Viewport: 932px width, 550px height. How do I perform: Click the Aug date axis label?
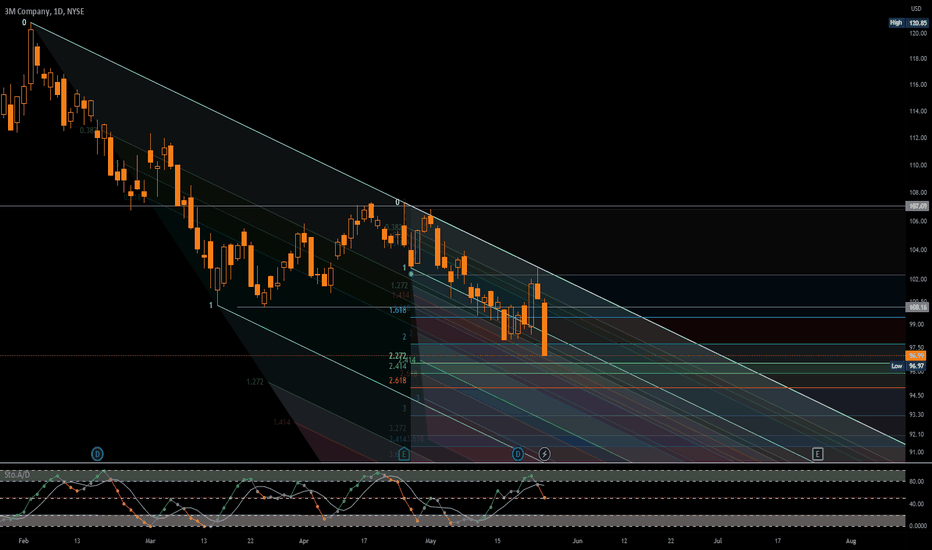(x=851, y=541)
